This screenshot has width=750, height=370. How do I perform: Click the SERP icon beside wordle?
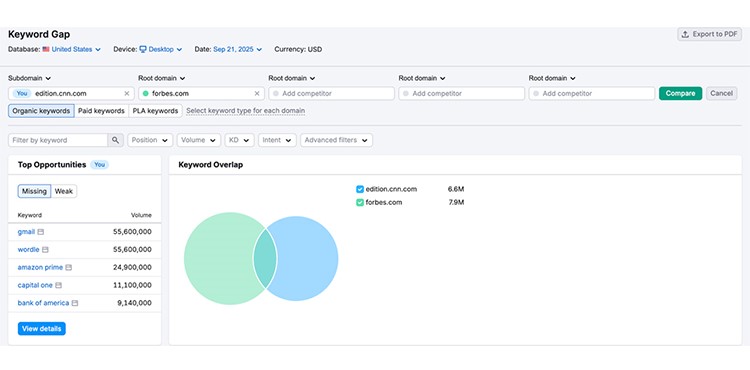(45, 250)
